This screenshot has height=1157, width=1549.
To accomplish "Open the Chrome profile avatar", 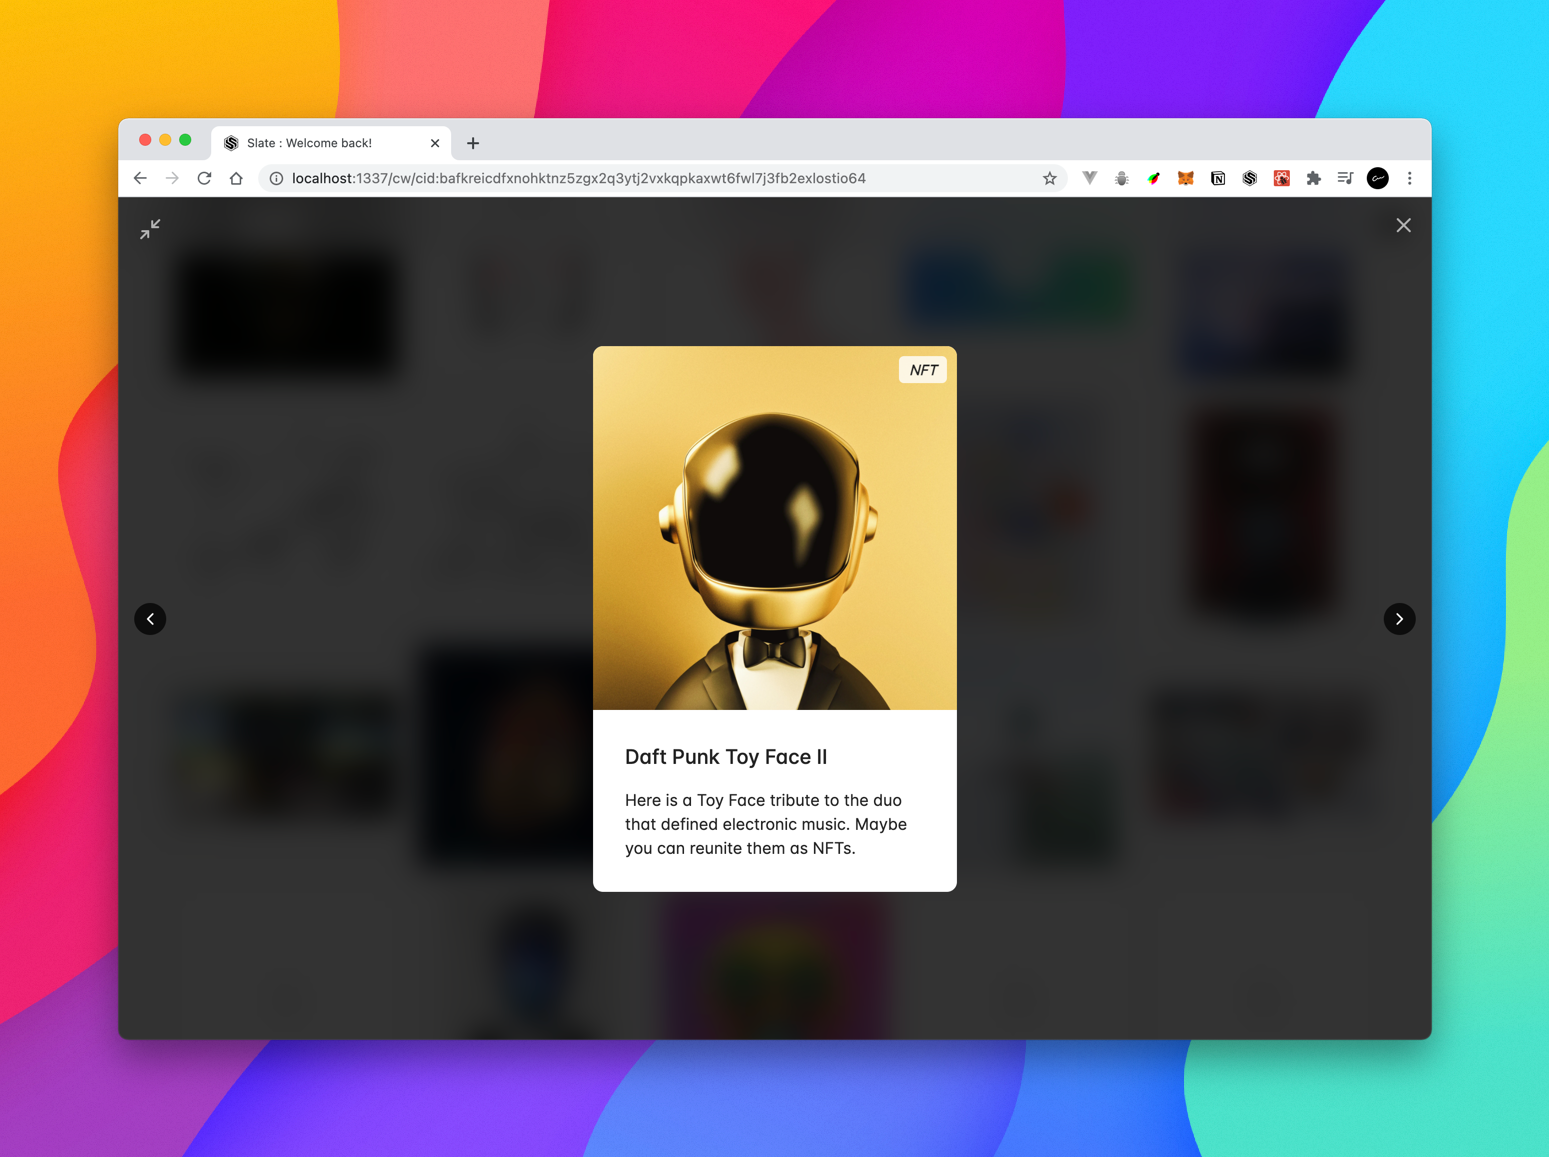I will click(1377, 178).
